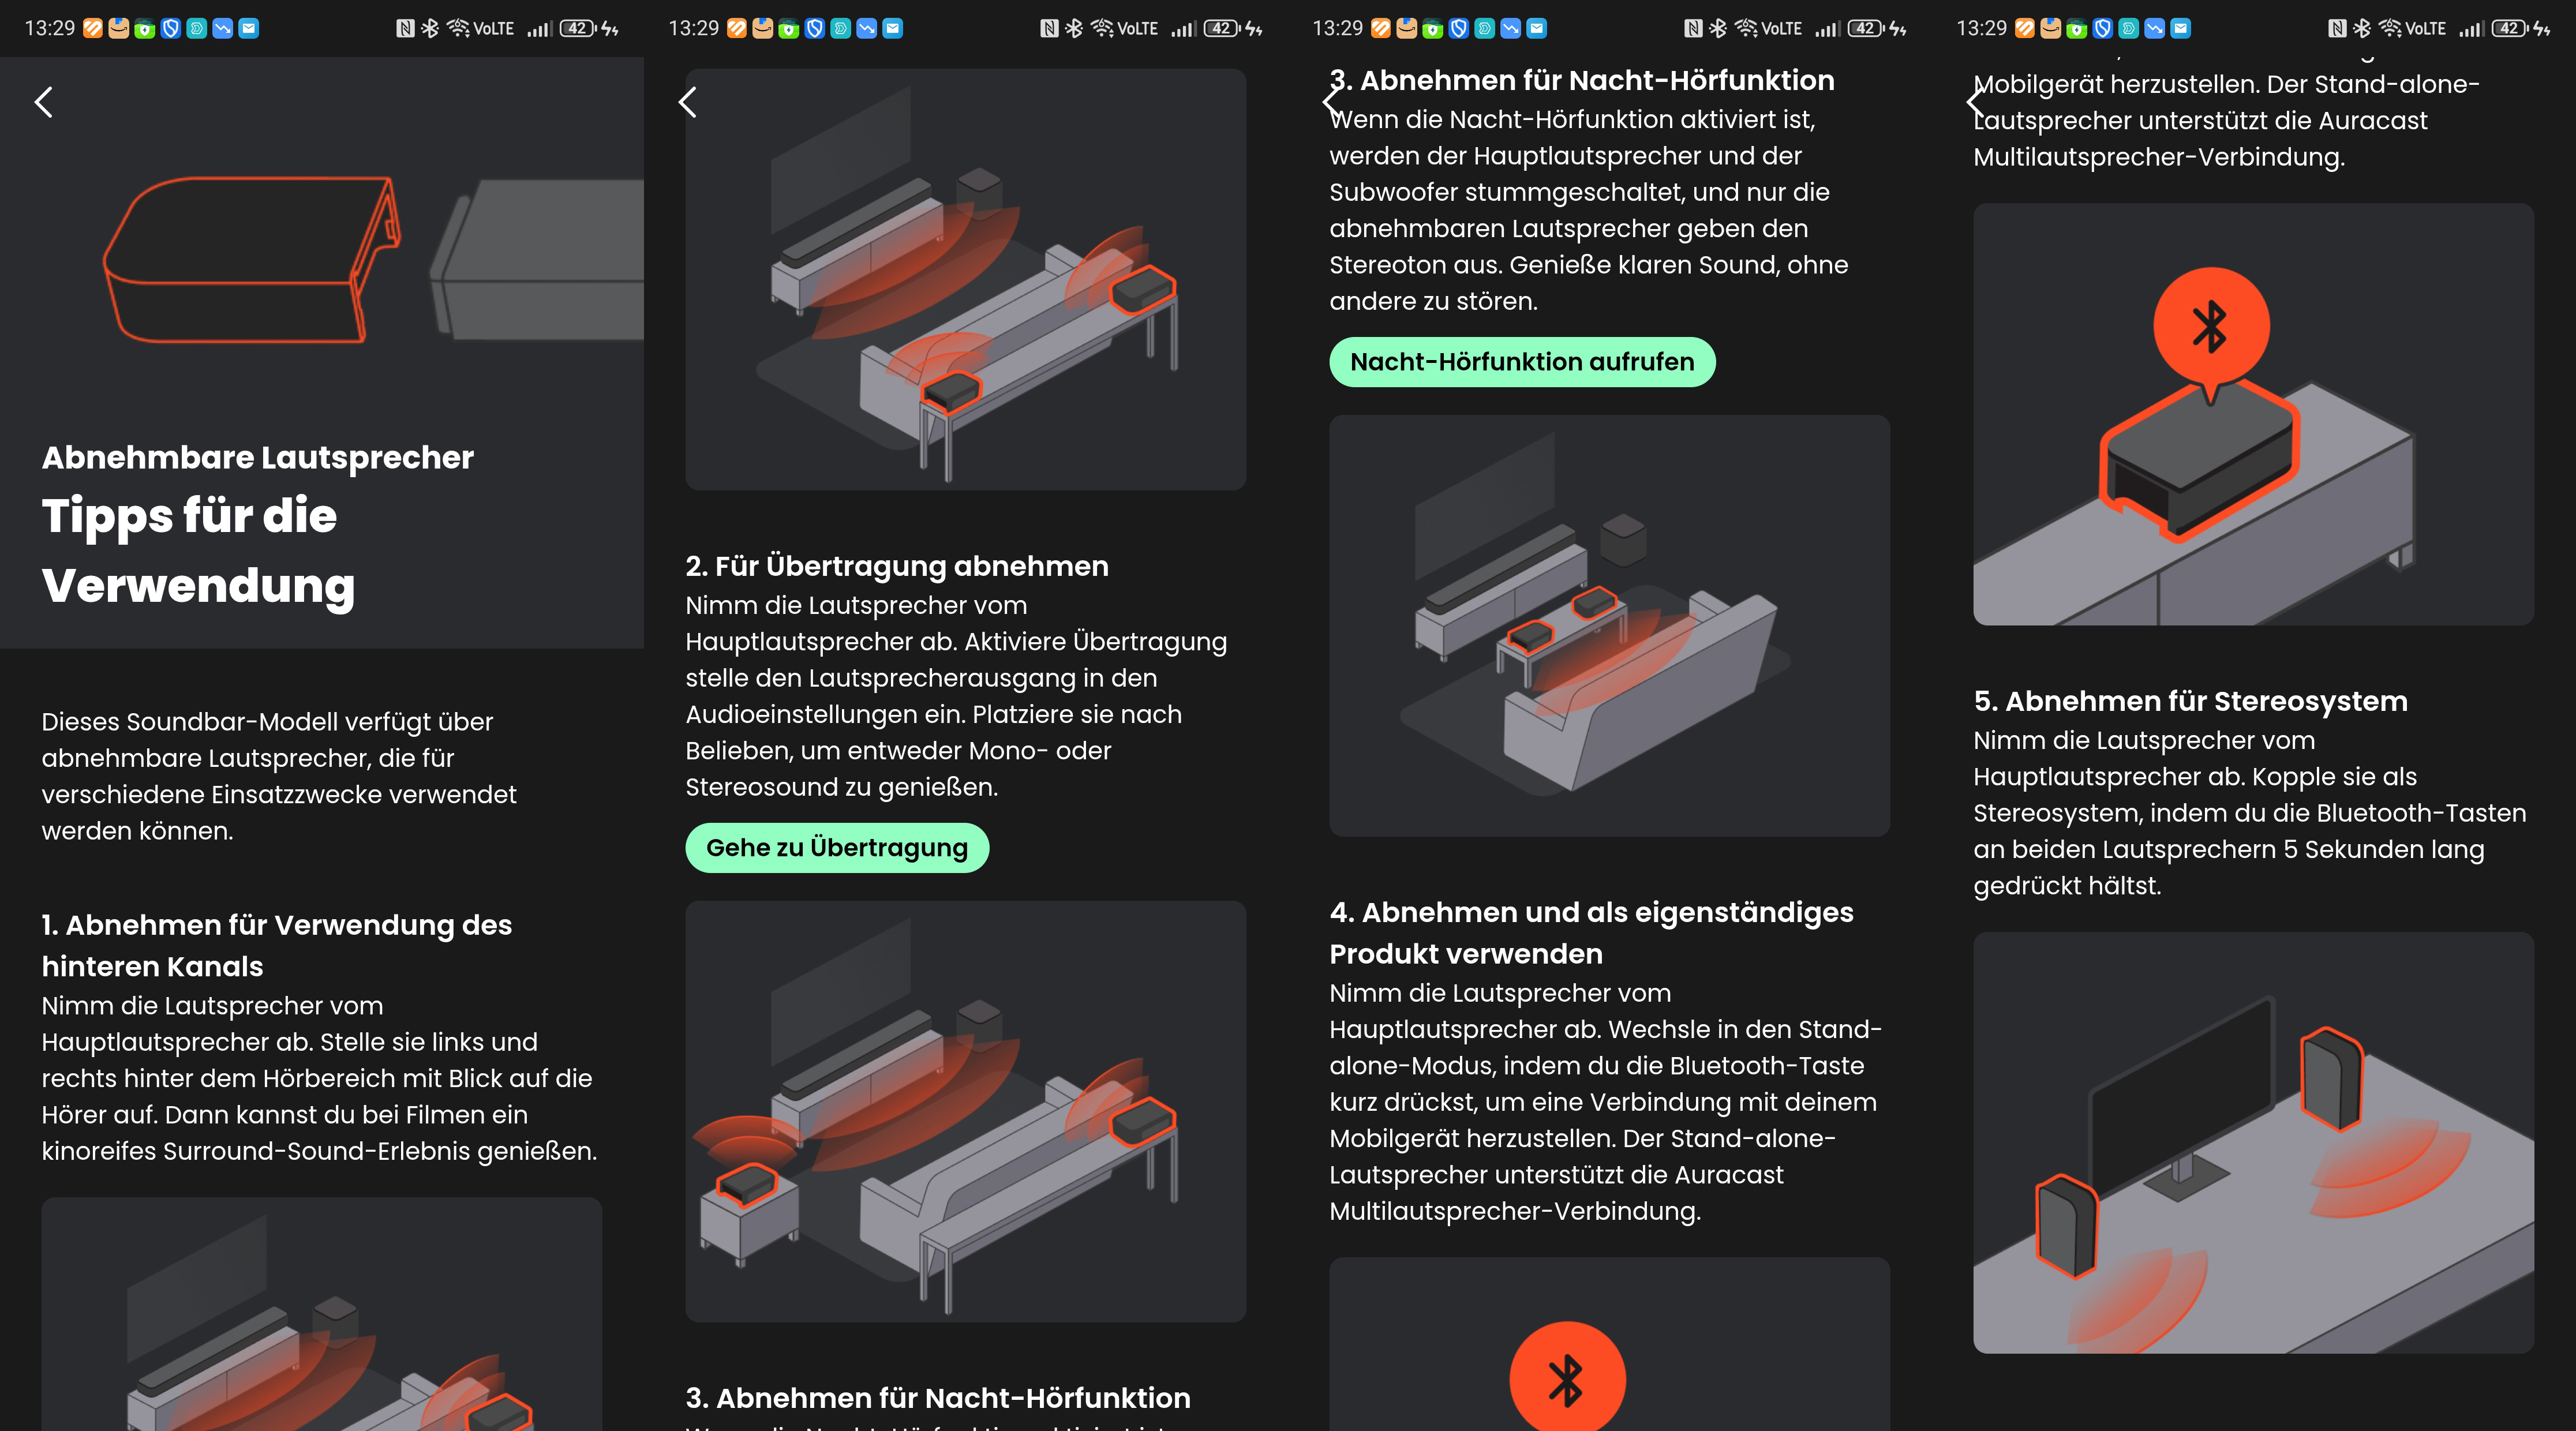The width and height of the screenshot is (2576, 1431).
Task: Tap back arrow above 'Für Übertragung abnehmen' illustration
Action: (688, 102)
